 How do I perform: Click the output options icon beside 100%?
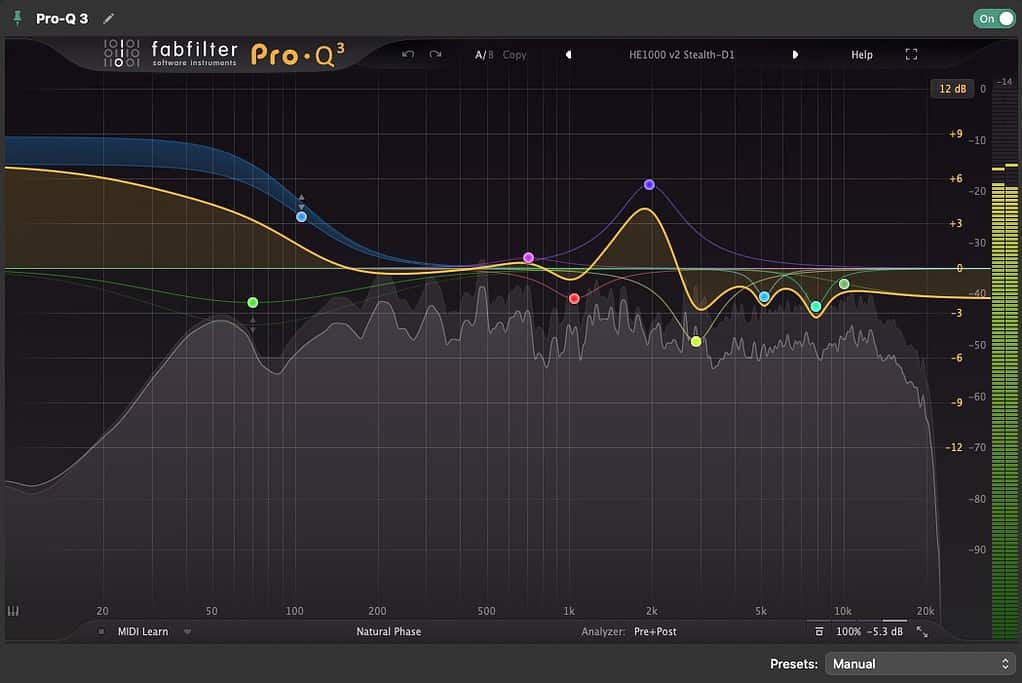[x=819, y=632]
